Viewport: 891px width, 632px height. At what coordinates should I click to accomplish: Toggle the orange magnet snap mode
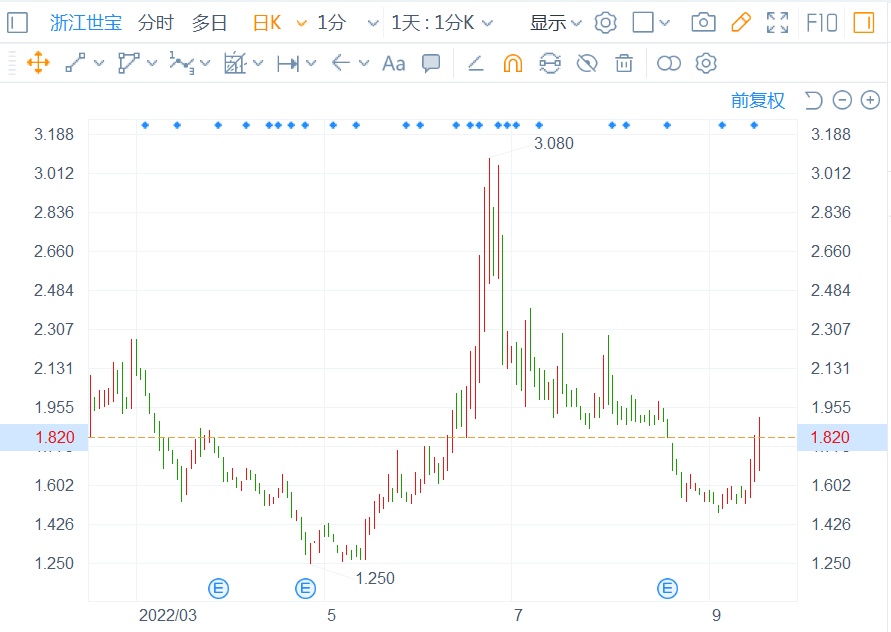pos(513,63)
